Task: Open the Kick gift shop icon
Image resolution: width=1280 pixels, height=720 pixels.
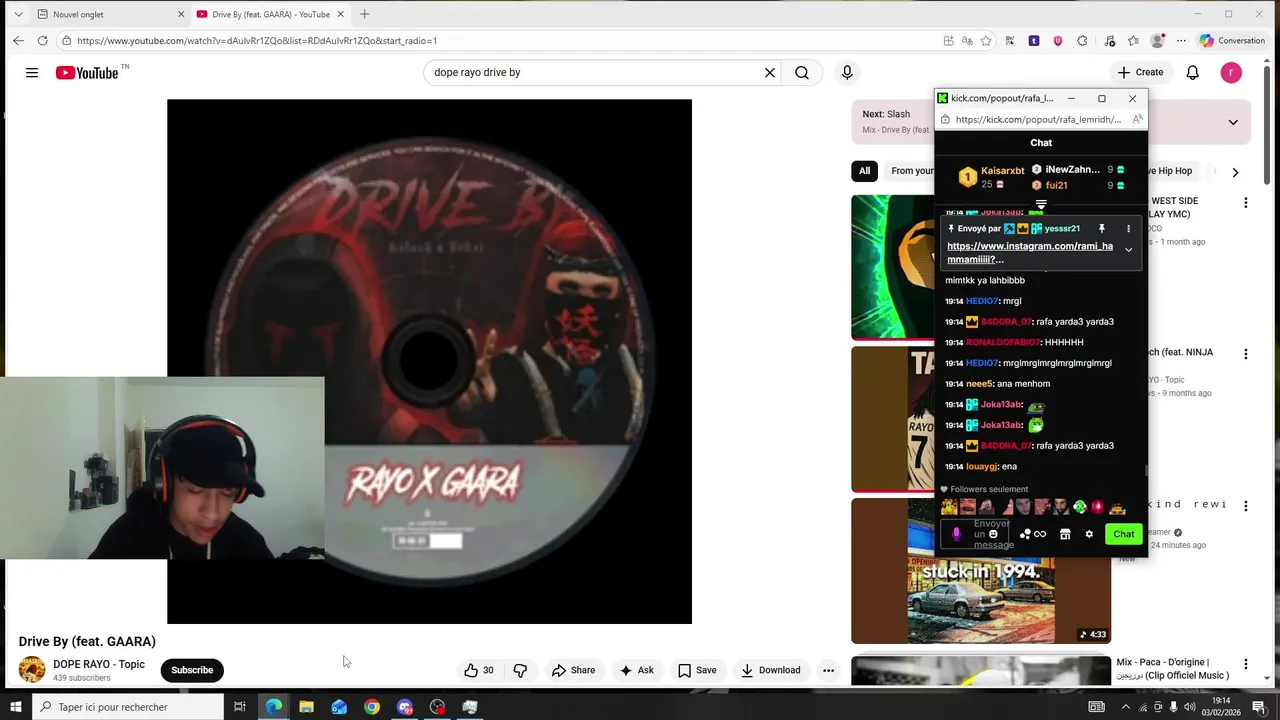Action: (1065, 534)
